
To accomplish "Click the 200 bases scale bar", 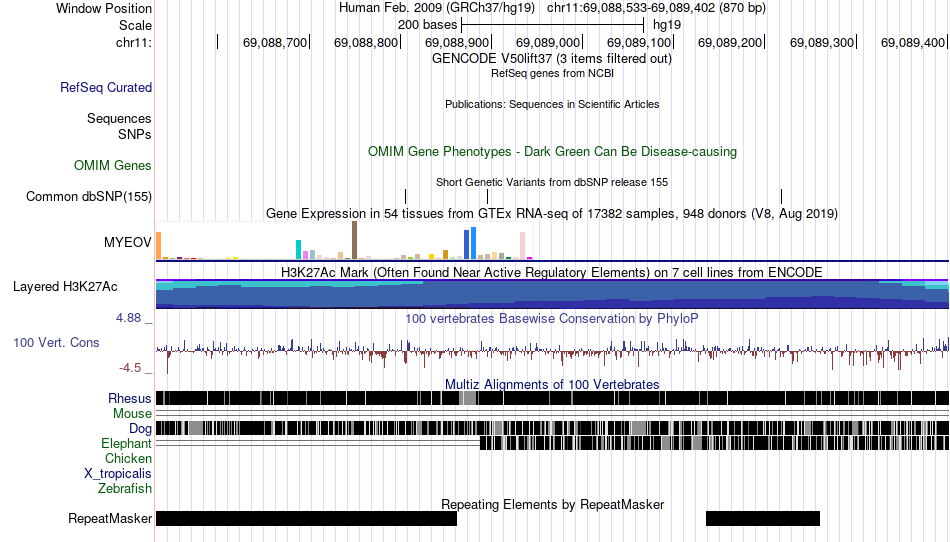I will click(552, 25).
